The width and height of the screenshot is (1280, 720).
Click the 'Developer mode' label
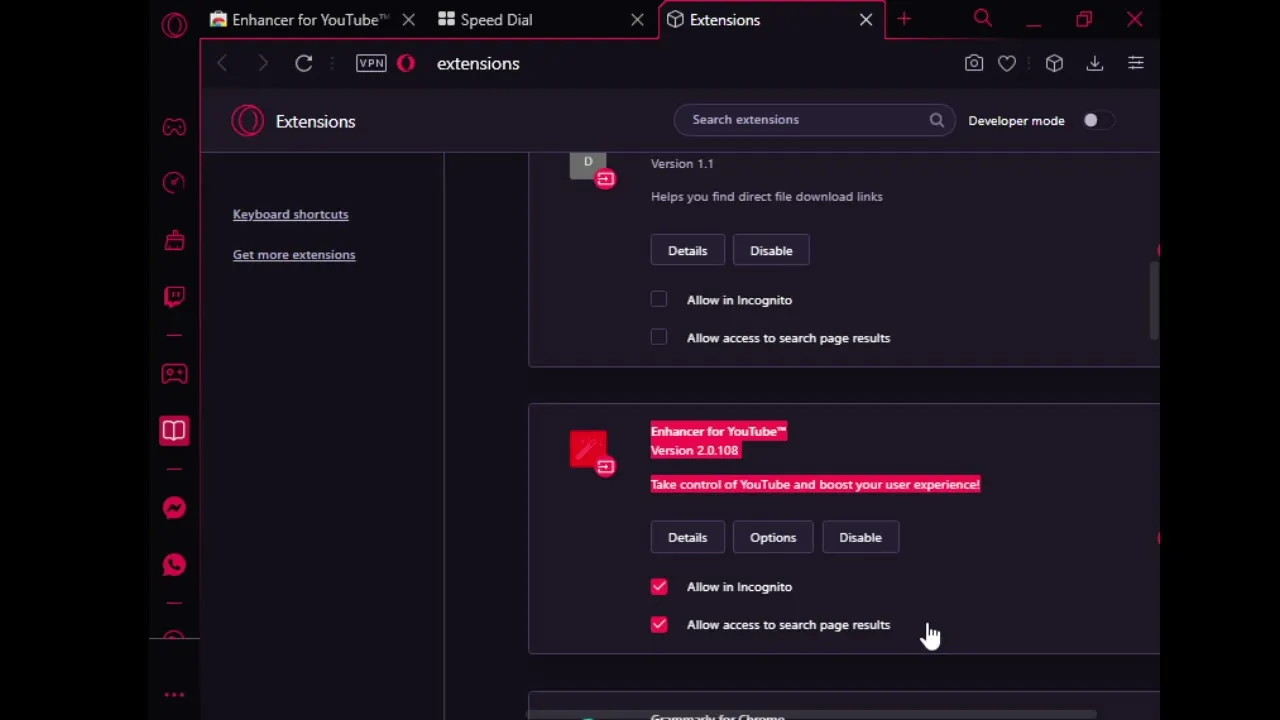(1016, 120)
